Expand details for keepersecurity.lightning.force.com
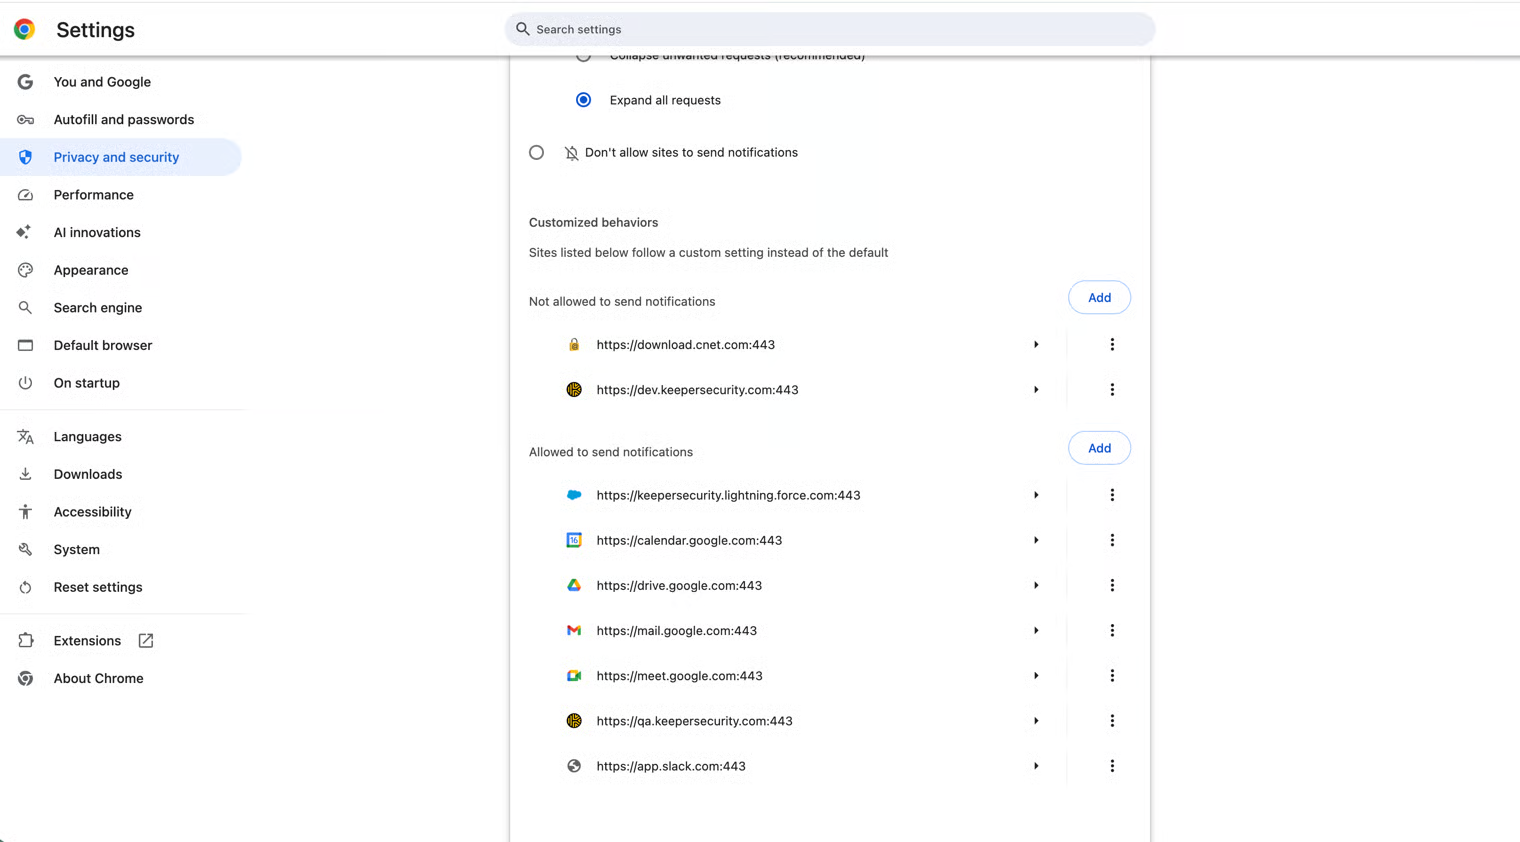 pyautogui.click(x=1036, y=495)
